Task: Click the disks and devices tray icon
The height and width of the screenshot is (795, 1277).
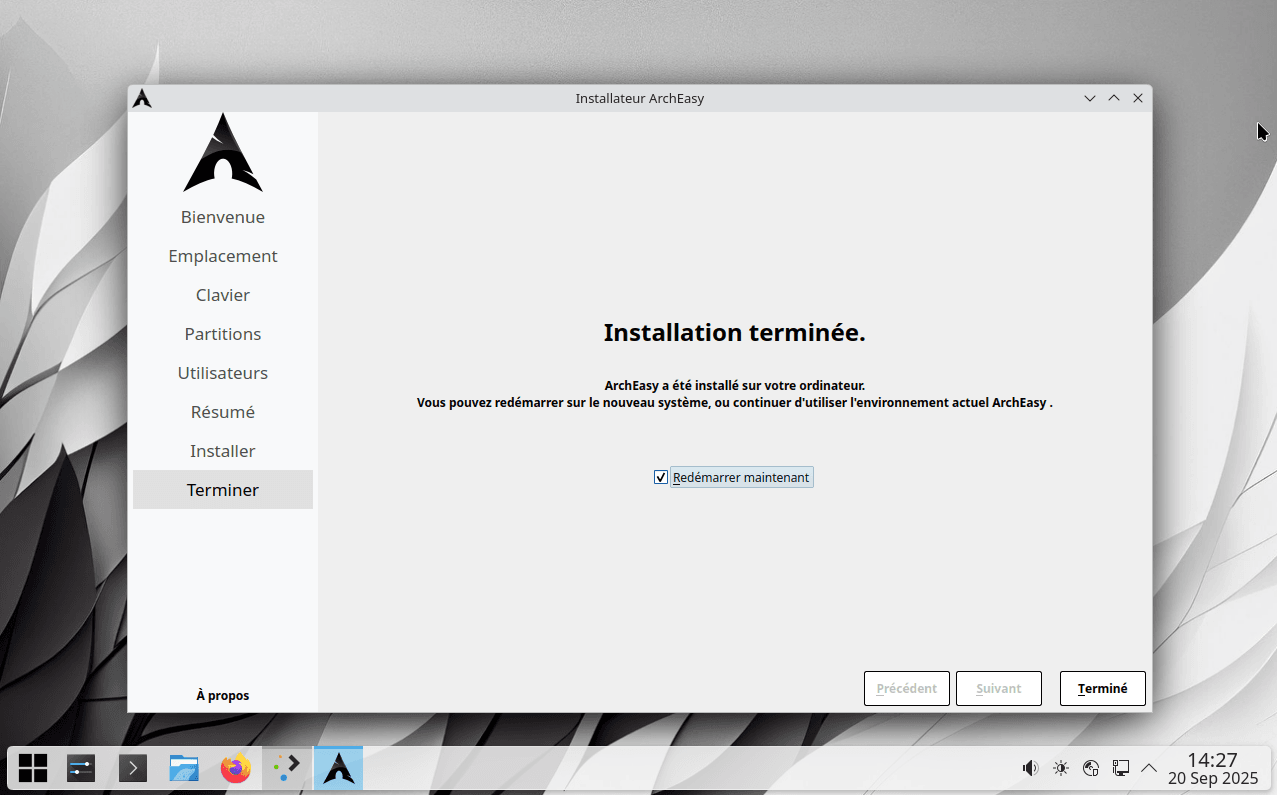Action: [1091, 768]
